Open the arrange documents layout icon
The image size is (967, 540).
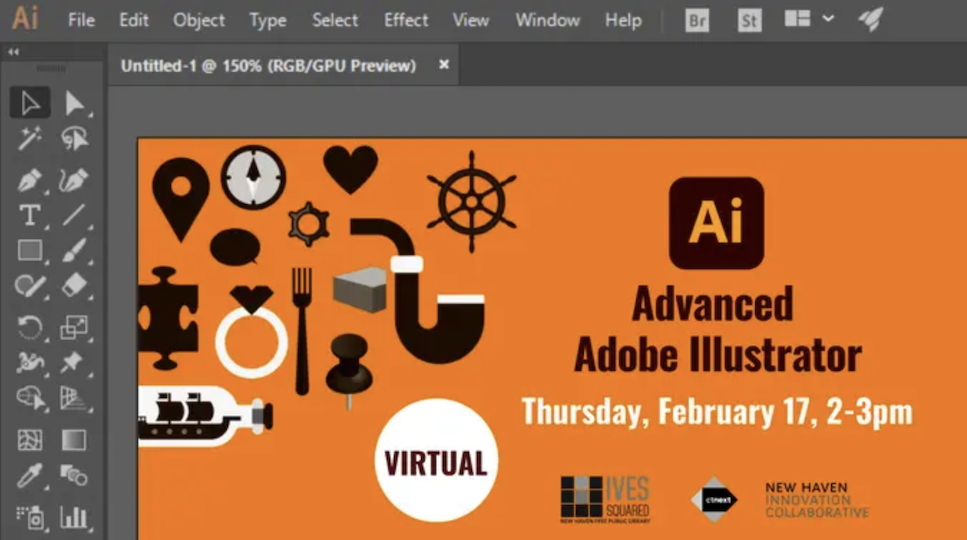point(797,18)
